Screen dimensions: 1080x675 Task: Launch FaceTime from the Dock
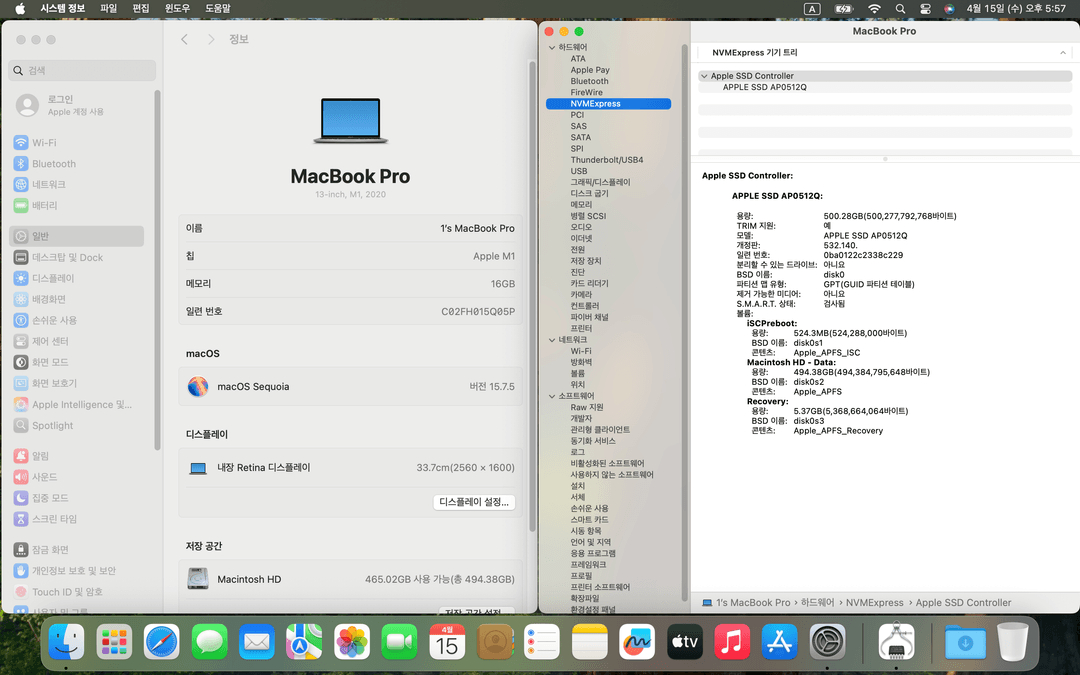point(399,642)
